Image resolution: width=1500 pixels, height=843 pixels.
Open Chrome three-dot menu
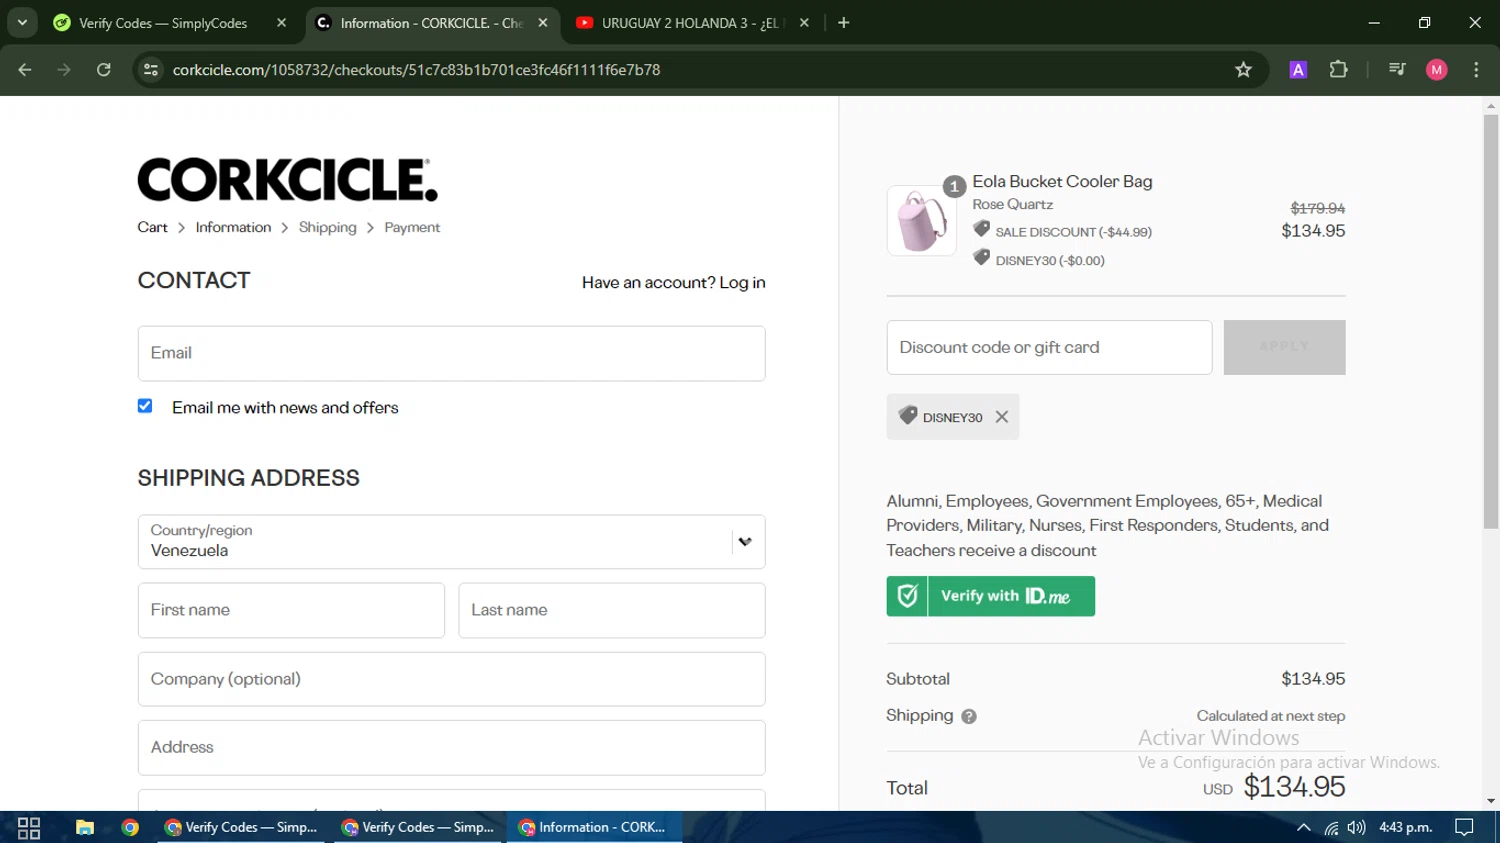click(1476, 70)
